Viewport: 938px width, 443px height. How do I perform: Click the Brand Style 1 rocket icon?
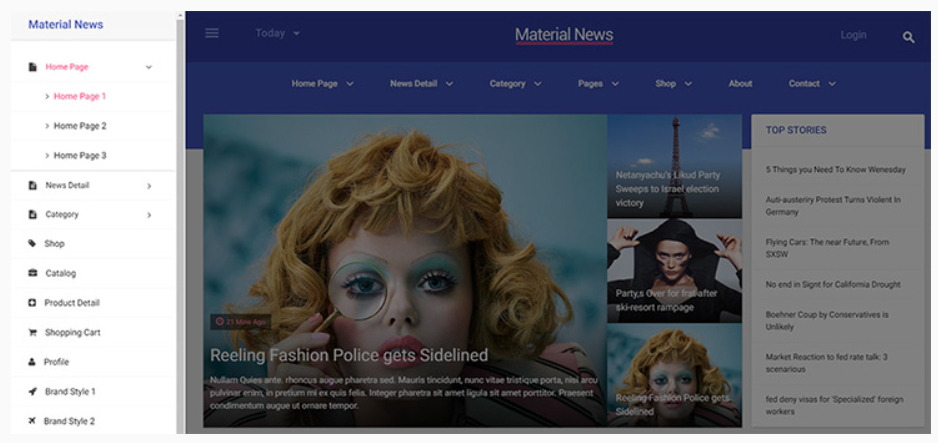[32, 392]
